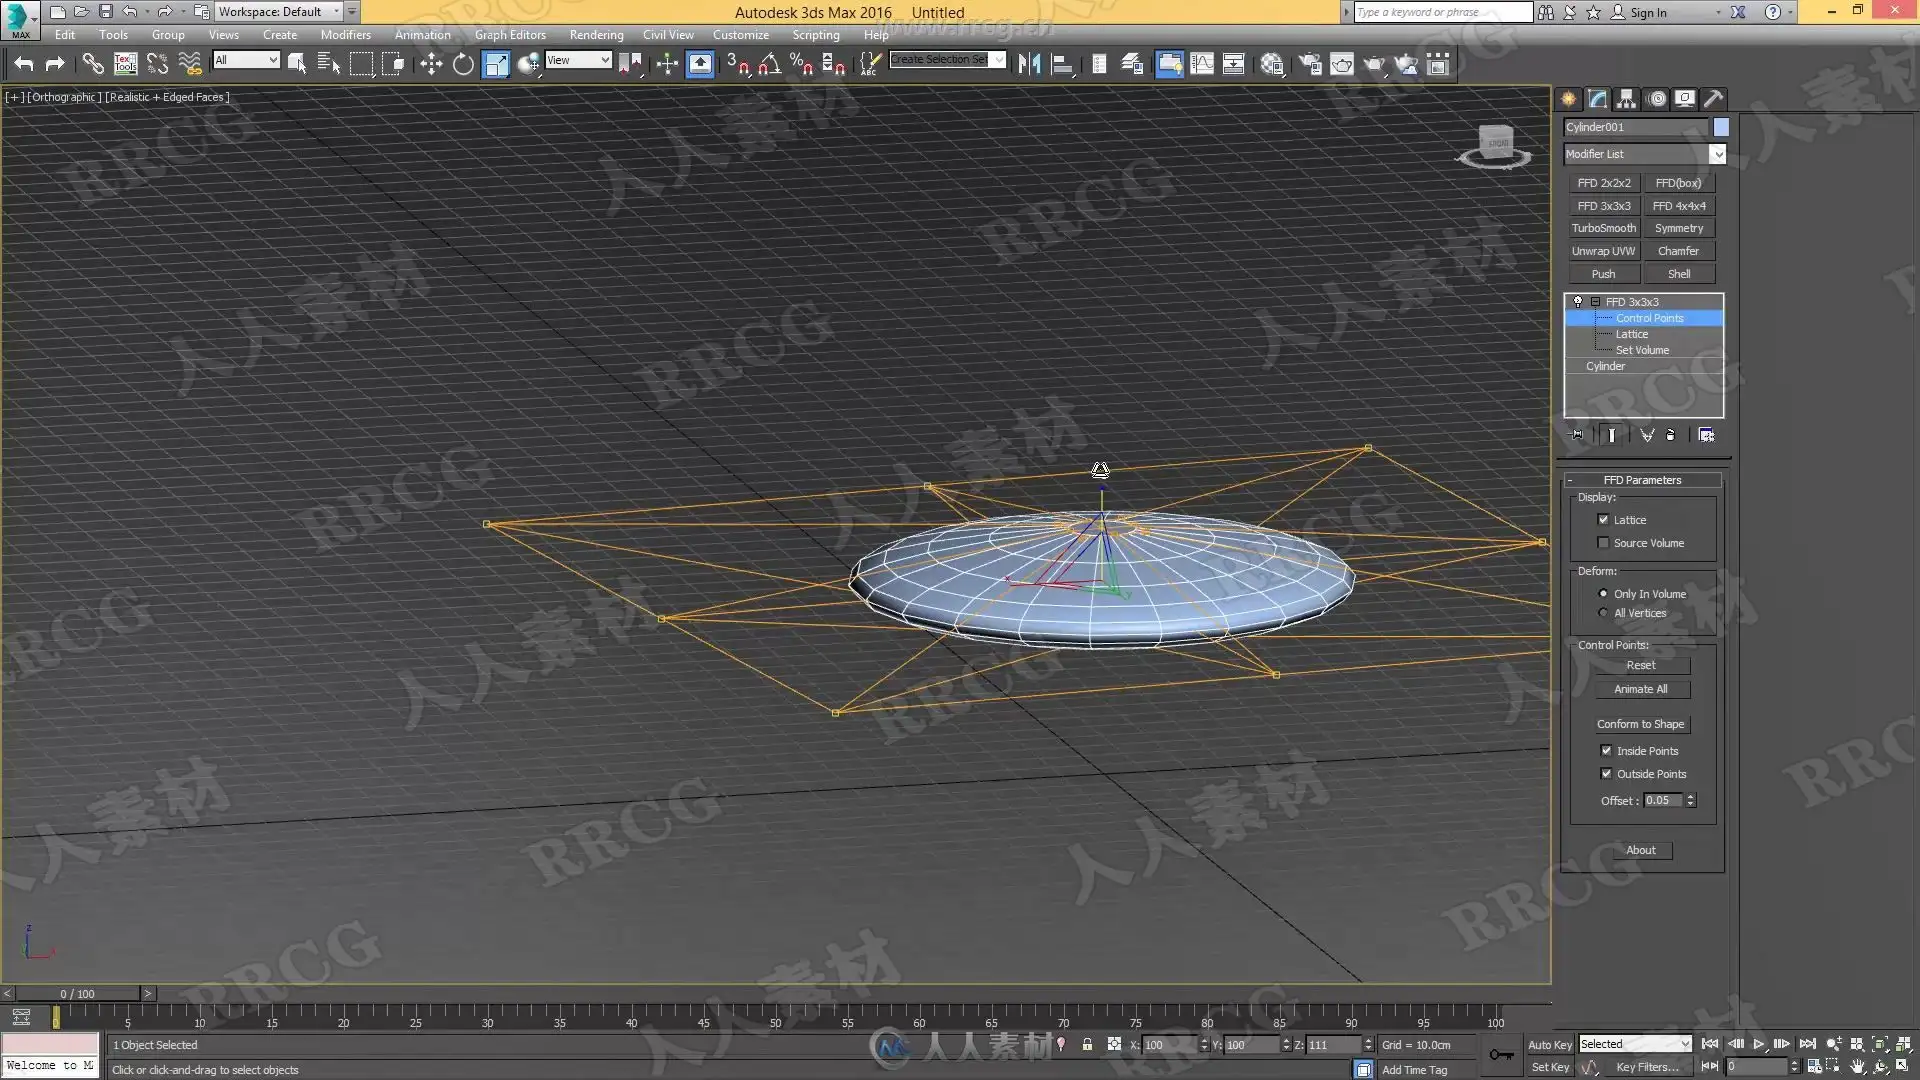This screenshot has height=1080, width=1920.
Task: Activate the Select and Rotate tool
Action: pos(463,65)
